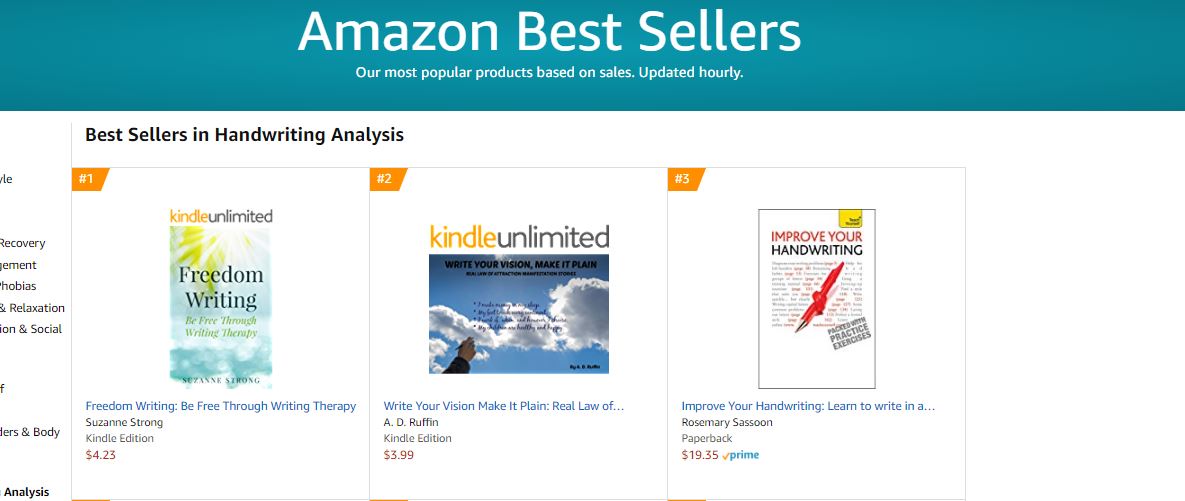The image size is (1185, 501).
Task: Open the Write Your Vision Make It Plain link
Action: [x=504, y=406]
